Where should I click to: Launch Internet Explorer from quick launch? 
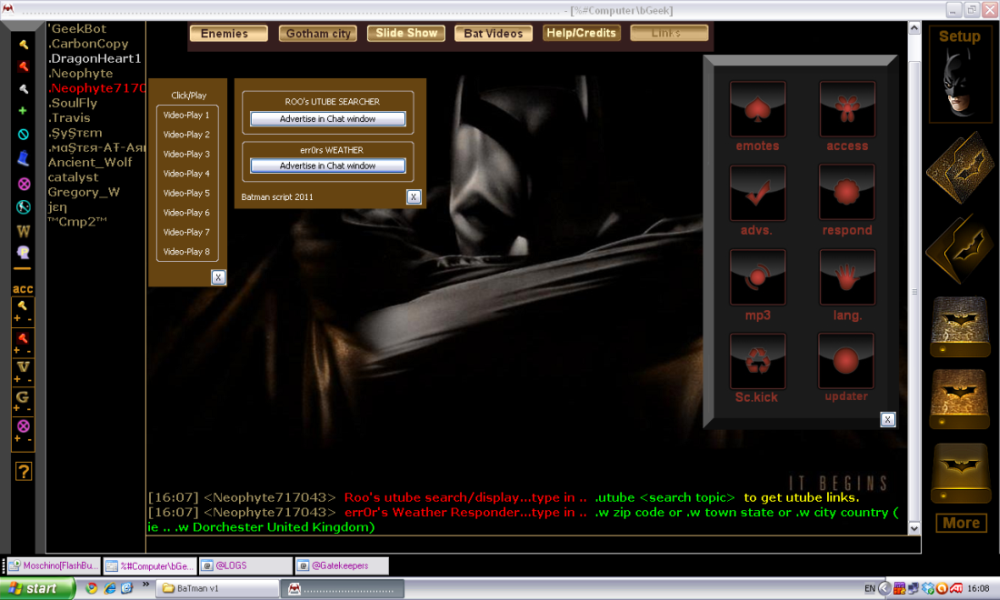coord(110,588)
